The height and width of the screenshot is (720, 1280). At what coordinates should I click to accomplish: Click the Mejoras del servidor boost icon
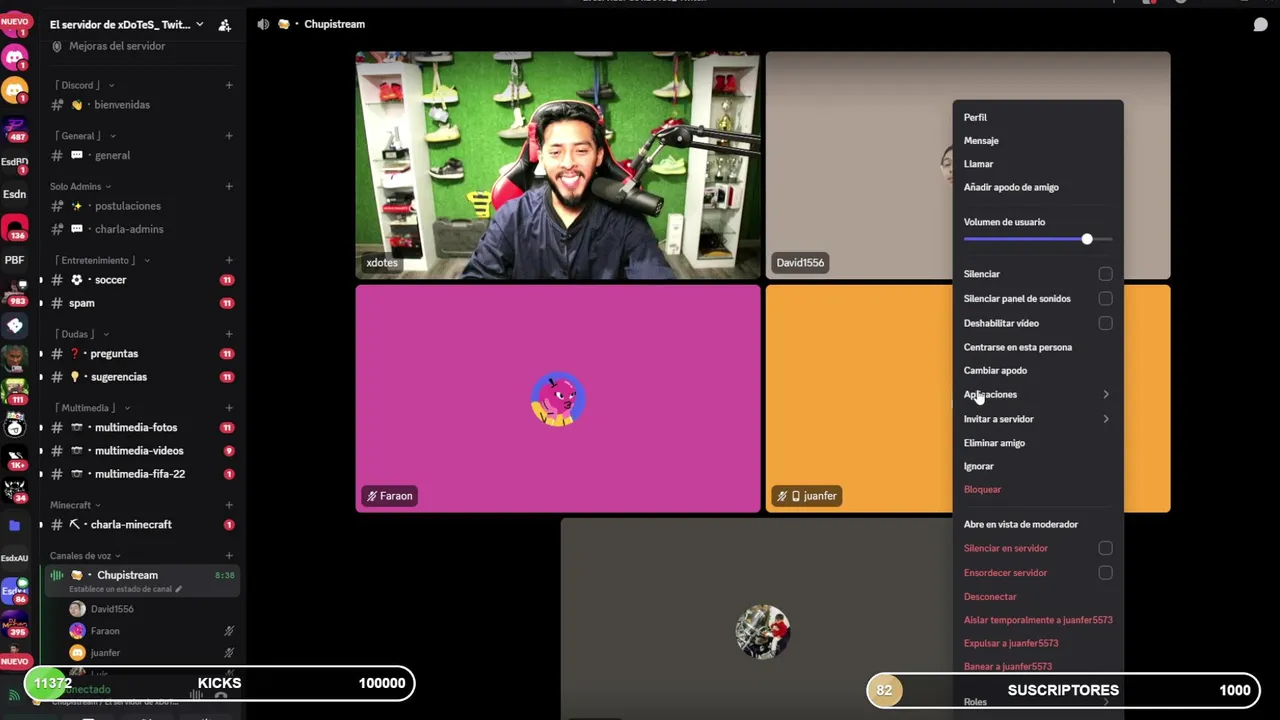click(x=57, y=46)
